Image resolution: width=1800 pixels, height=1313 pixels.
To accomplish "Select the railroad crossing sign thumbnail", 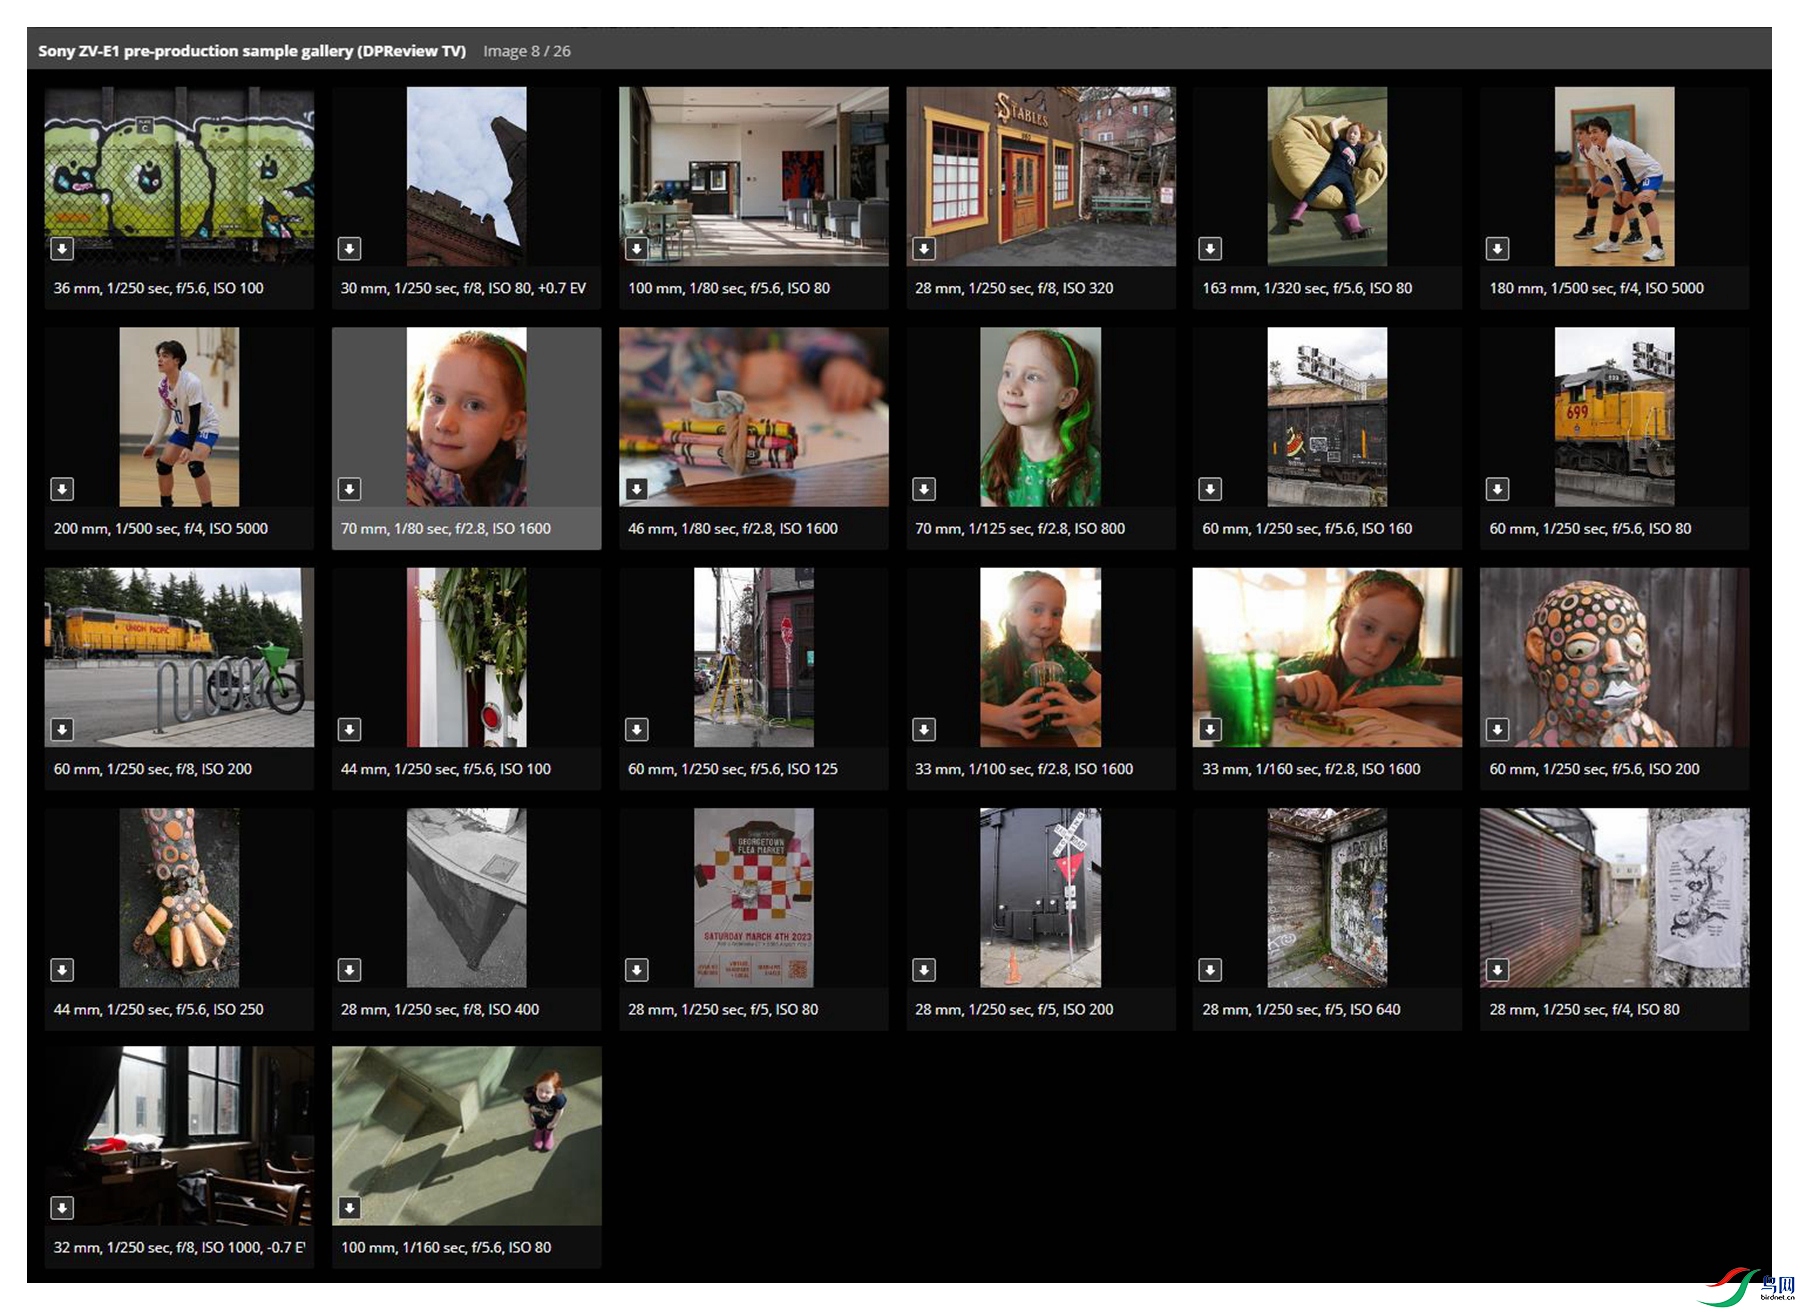I will [1040, 897].
